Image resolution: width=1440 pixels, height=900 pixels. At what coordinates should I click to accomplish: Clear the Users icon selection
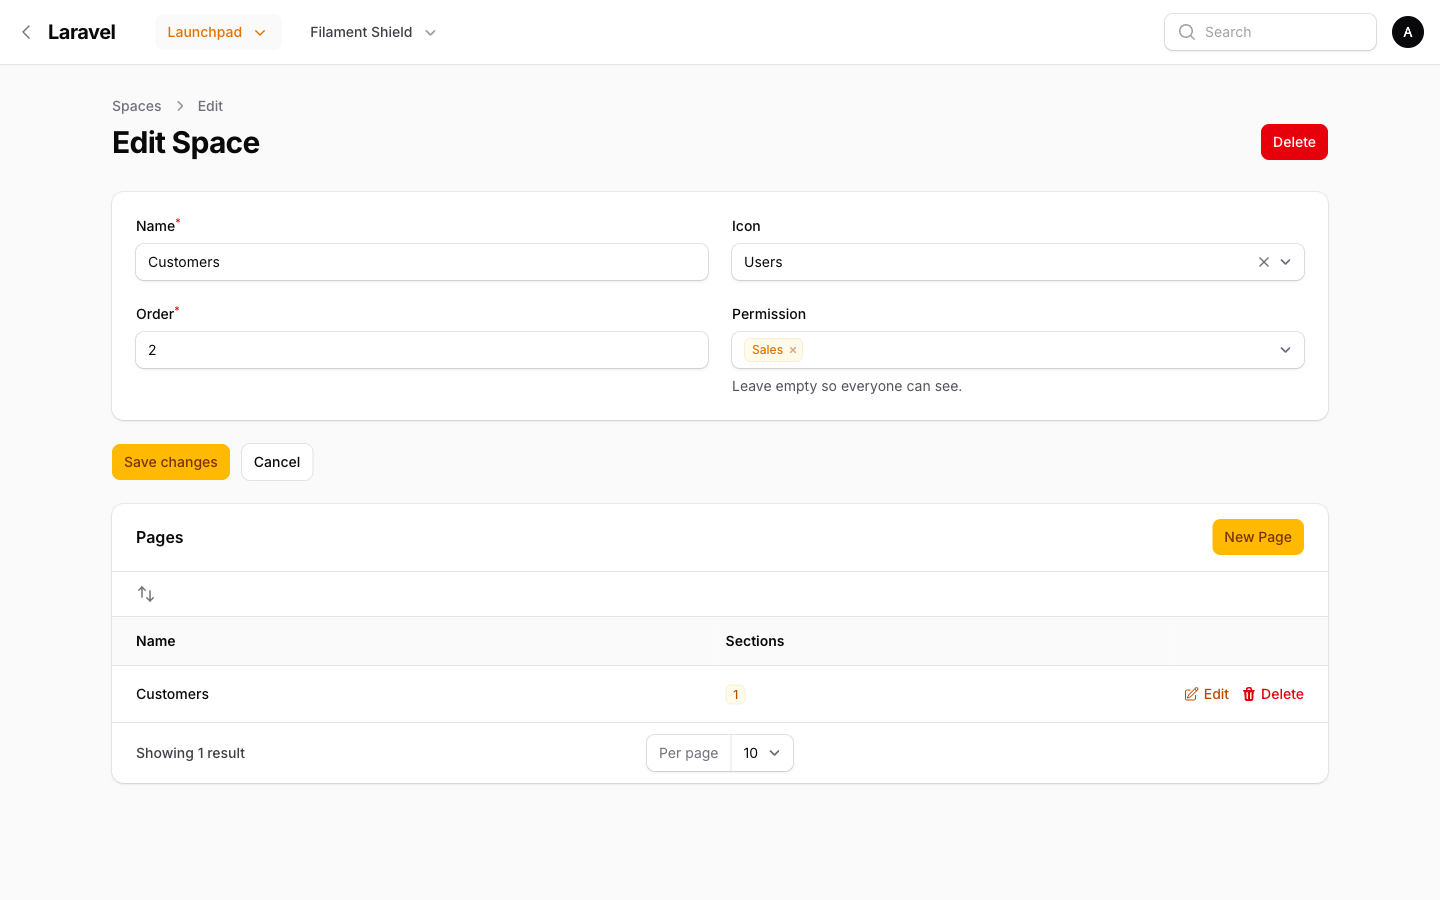[x=1264, y=262]
